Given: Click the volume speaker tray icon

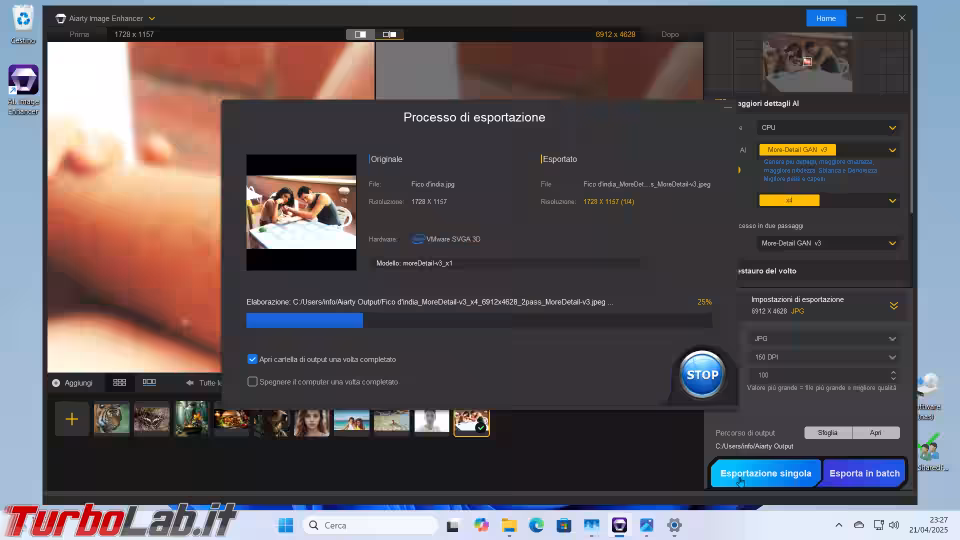Looking at the screenshot, I should pos(894,525).
